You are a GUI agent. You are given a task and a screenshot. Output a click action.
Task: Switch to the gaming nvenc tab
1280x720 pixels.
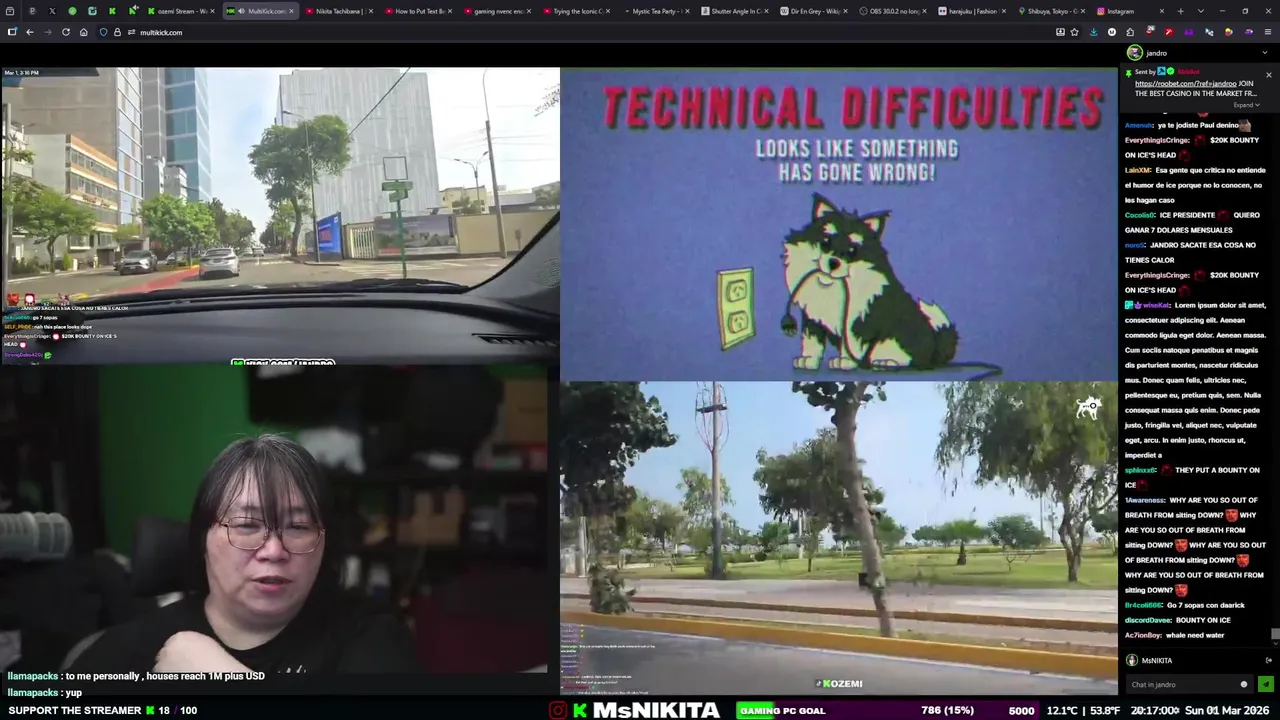497,11
